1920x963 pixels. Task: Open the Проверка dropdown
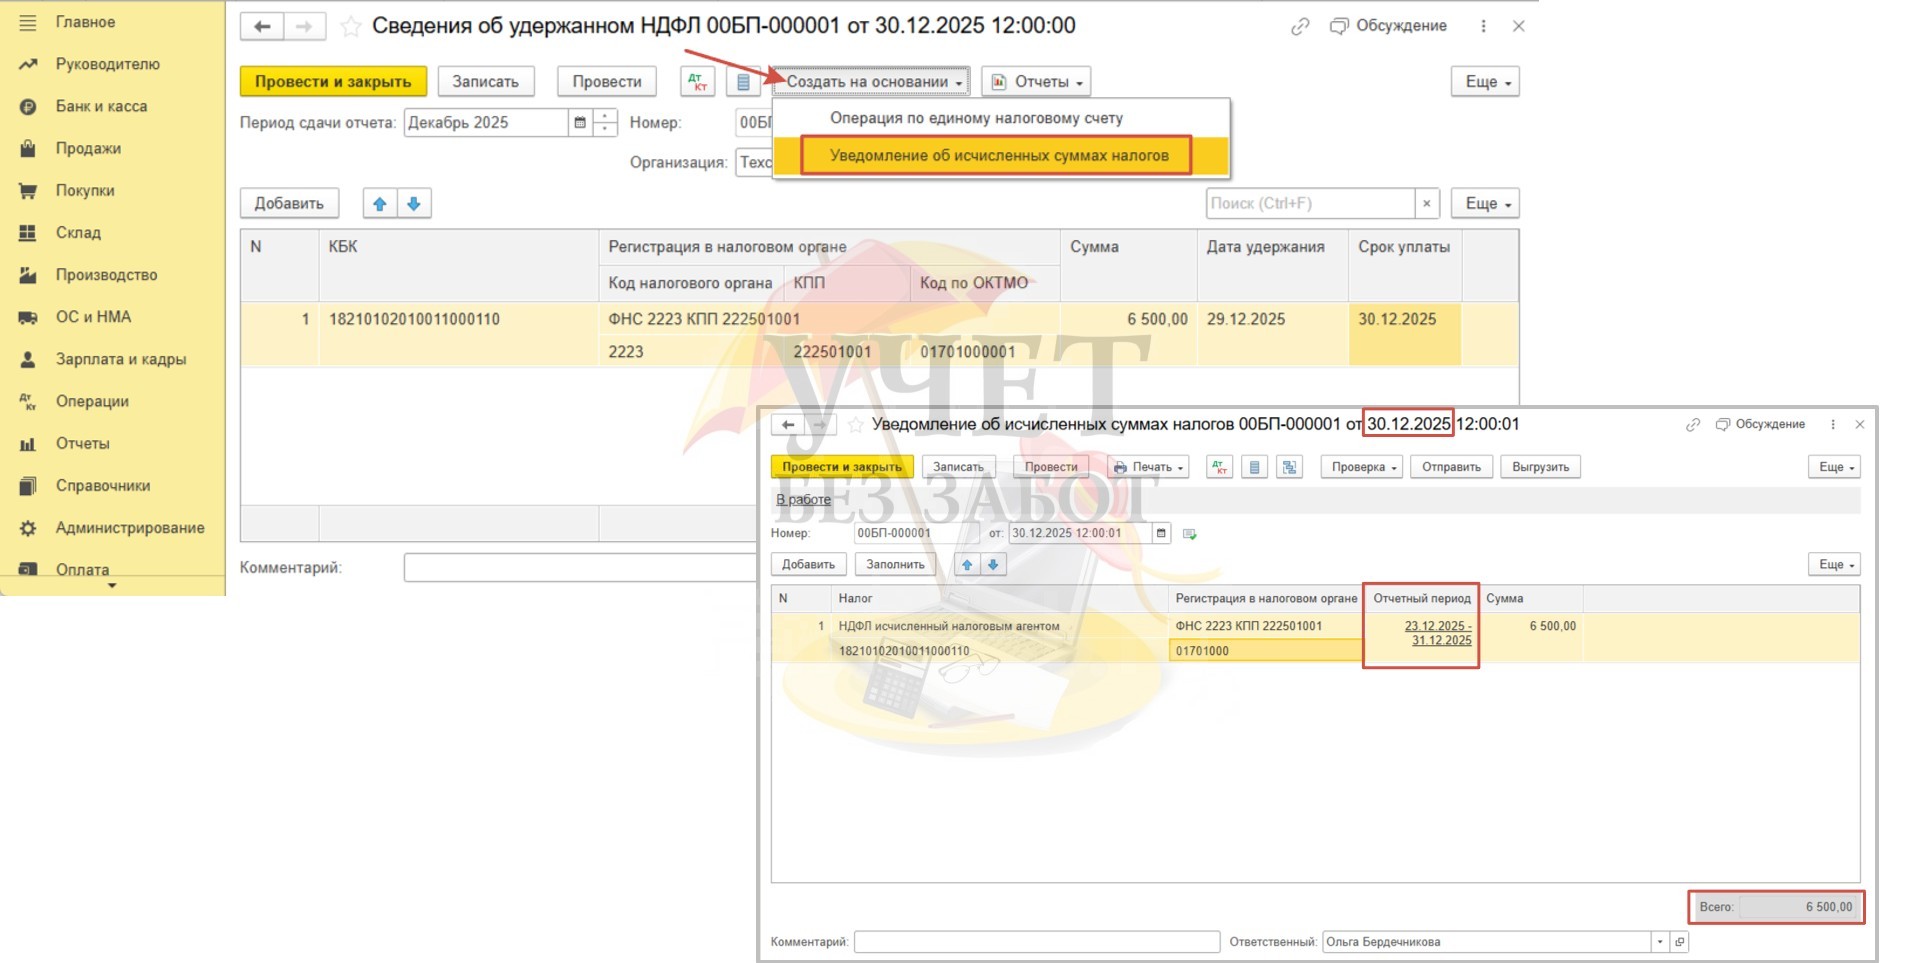[1363, 467]
